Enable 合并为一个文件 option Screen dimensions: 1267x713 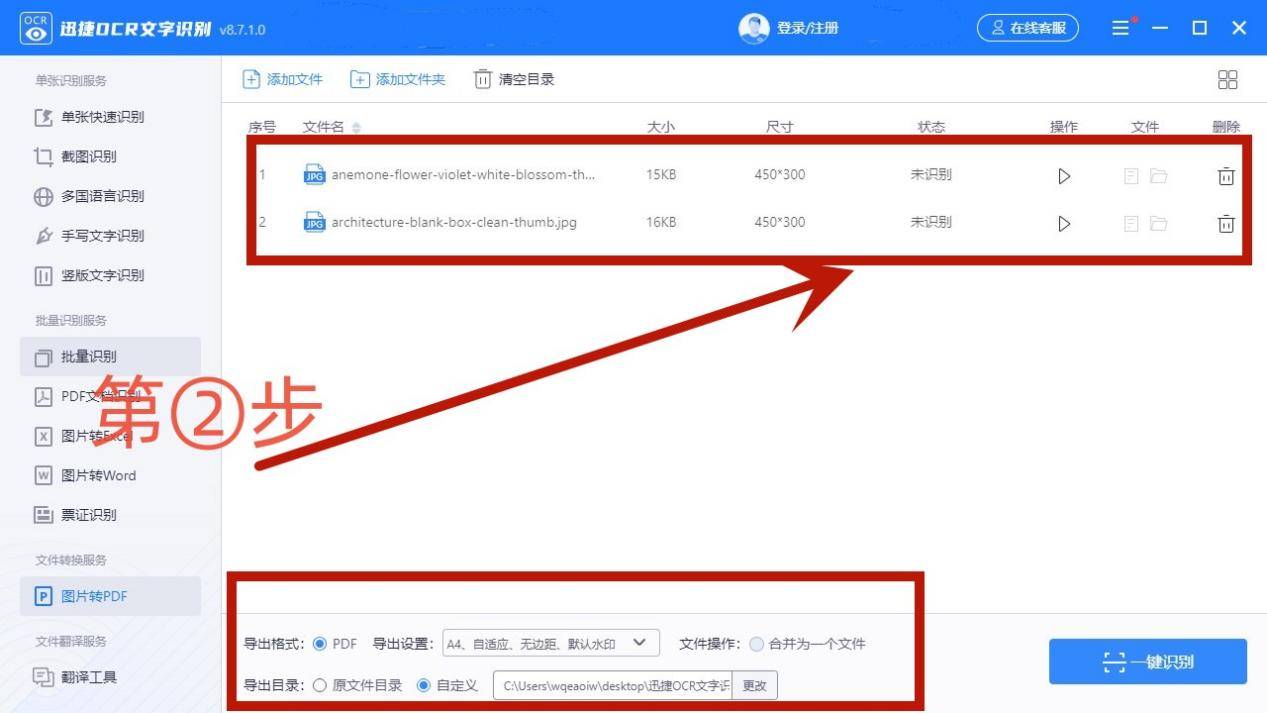tap(756, 644)
